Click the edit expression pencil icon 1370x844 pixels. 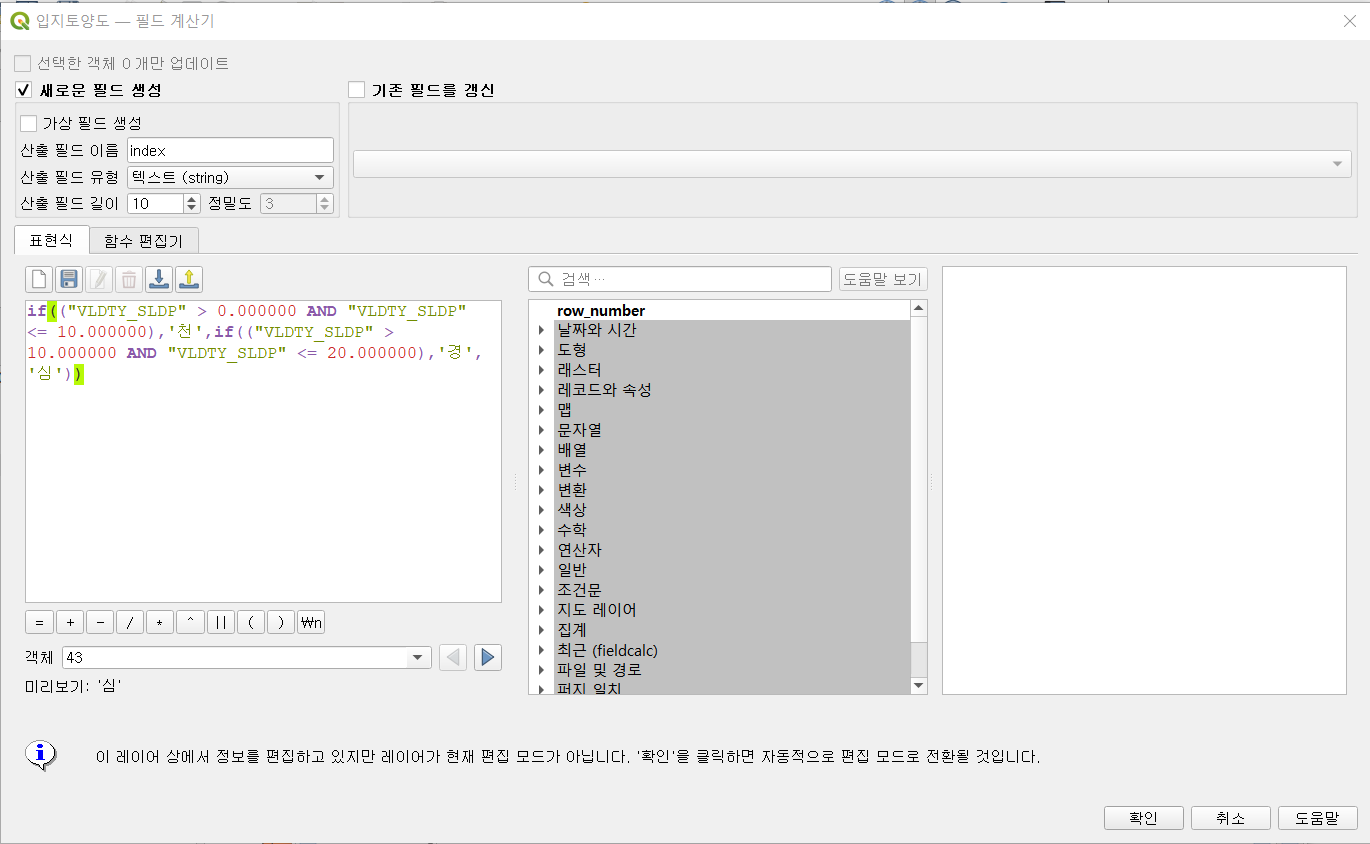pyautogui.click(x=99, y=279)
